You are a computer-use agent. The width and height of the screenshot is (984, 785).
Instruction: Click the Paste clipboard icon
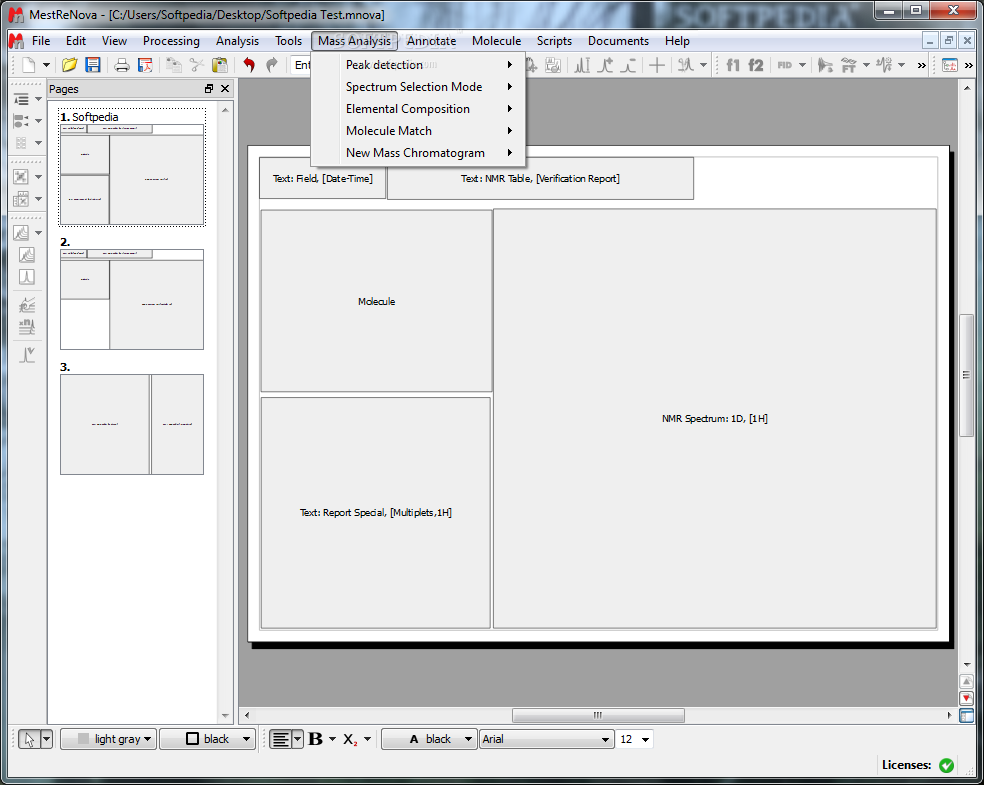point(220,65)
